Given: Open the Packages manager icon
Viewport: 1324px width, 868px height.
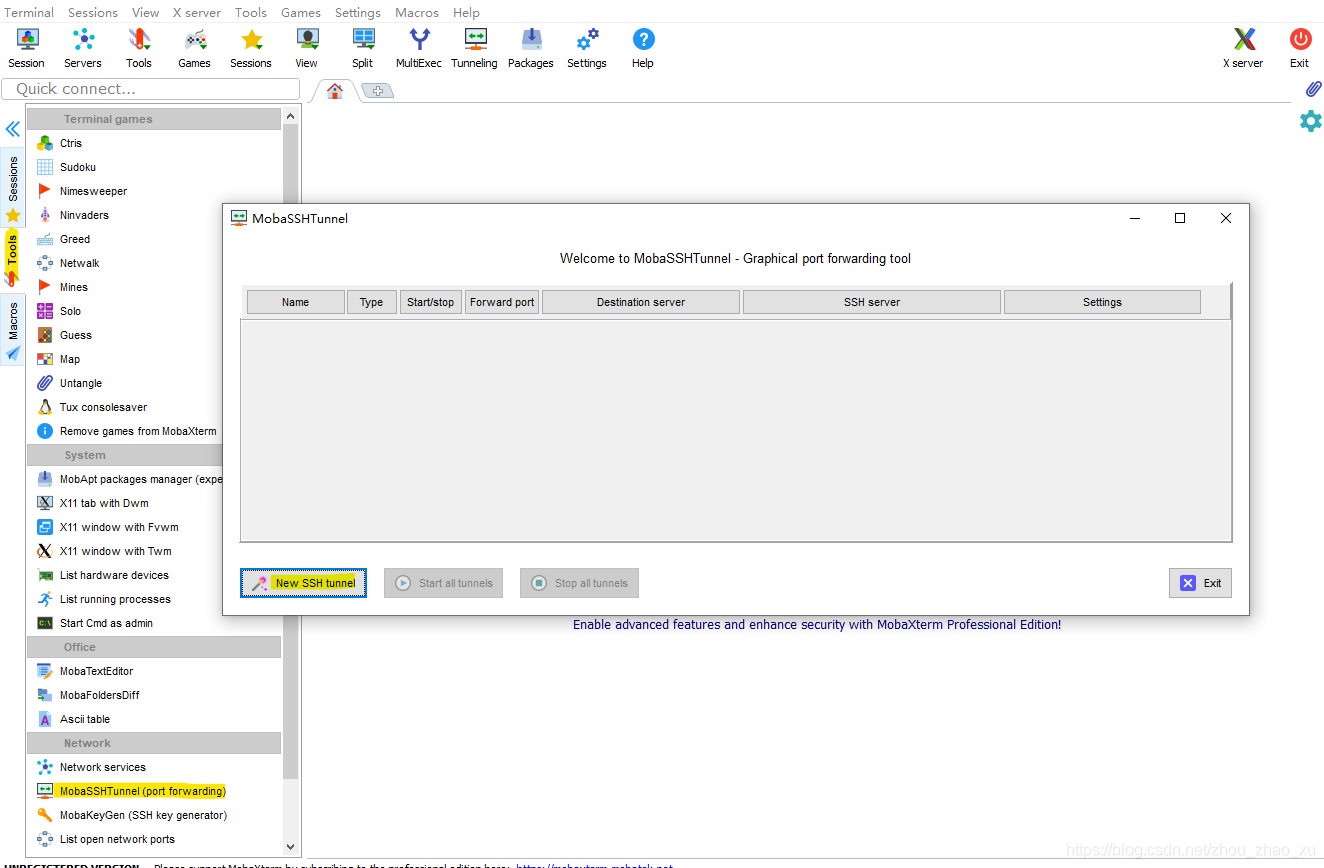Looking at the screenshot, I should pos(530,45).
